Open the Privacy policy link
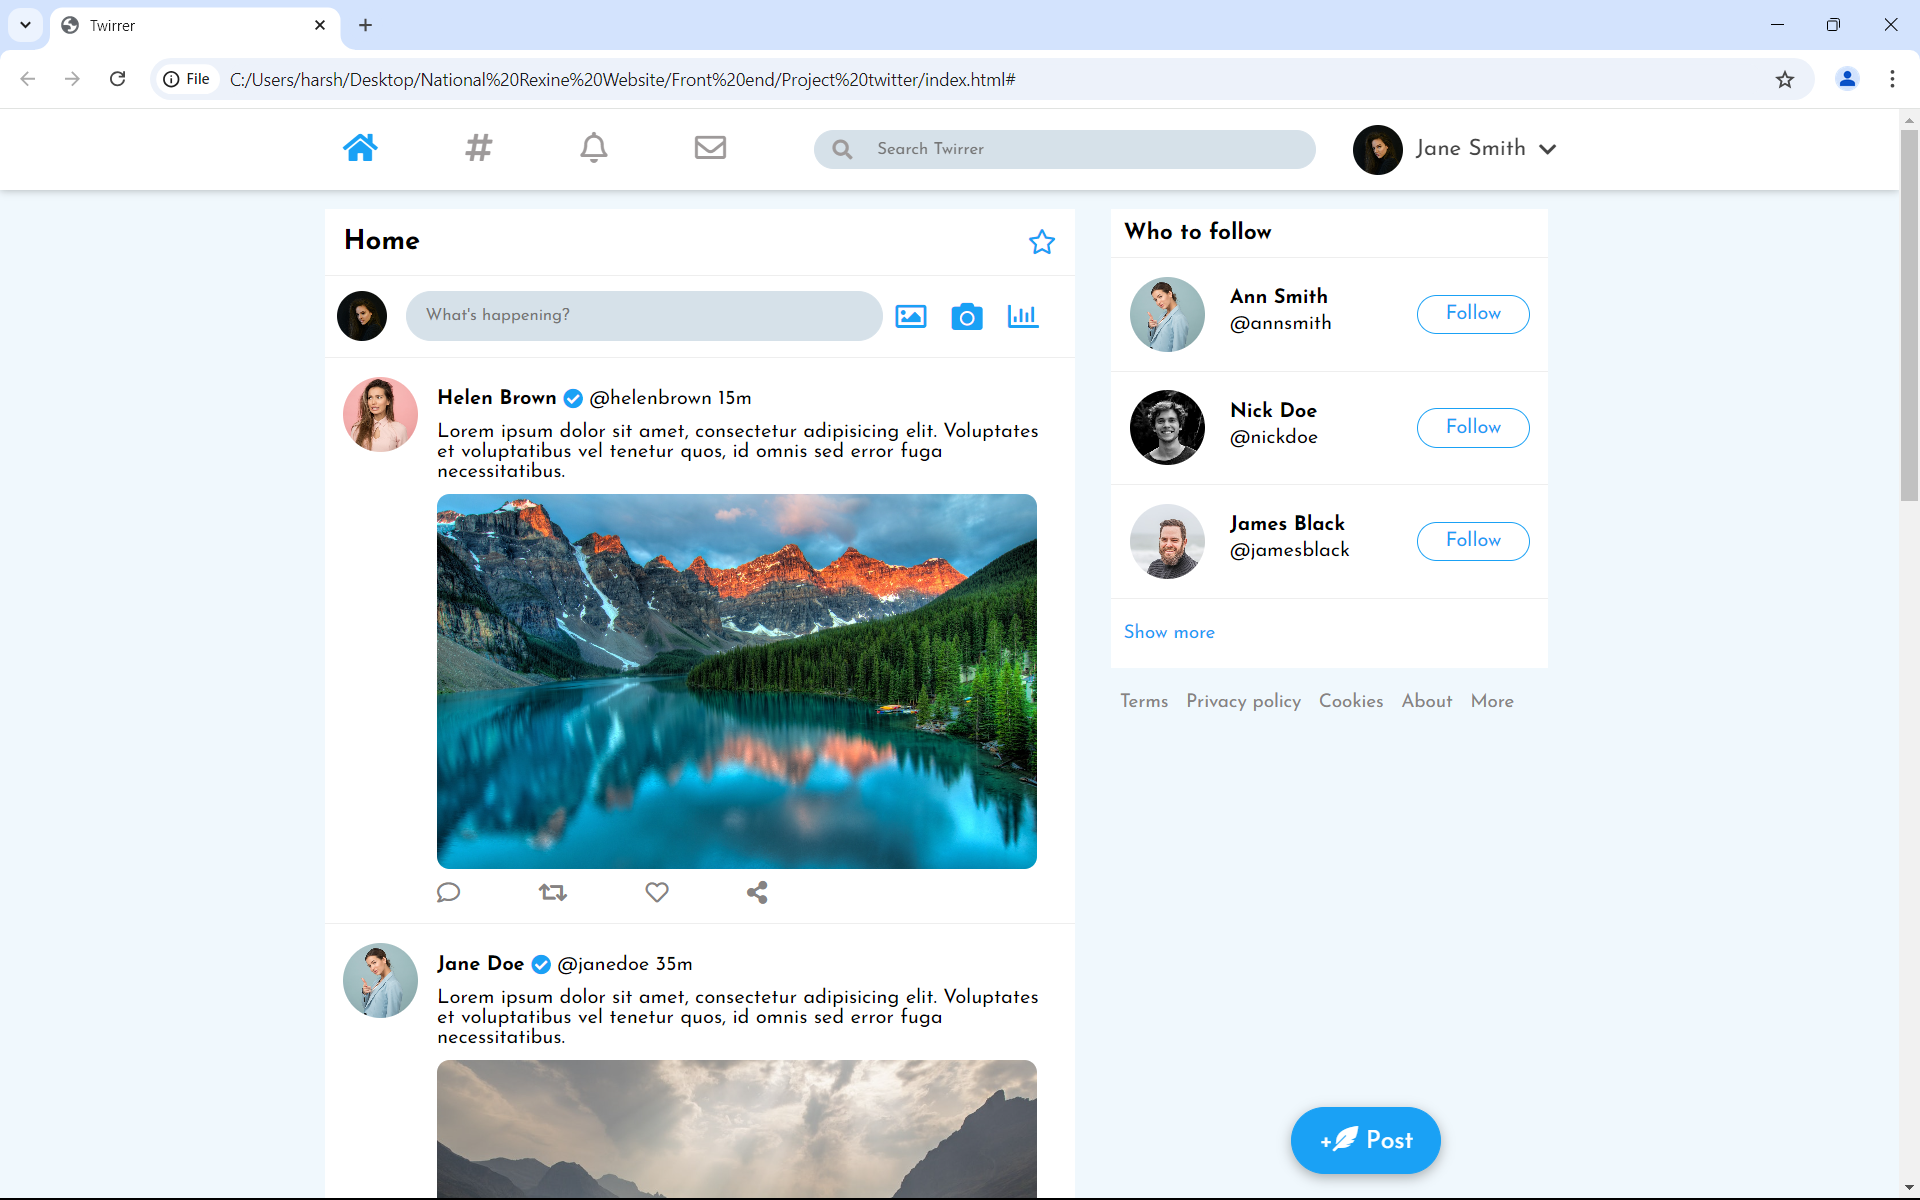The width and height of the screenshot is (1920, 1200). tap(1243, 701)
